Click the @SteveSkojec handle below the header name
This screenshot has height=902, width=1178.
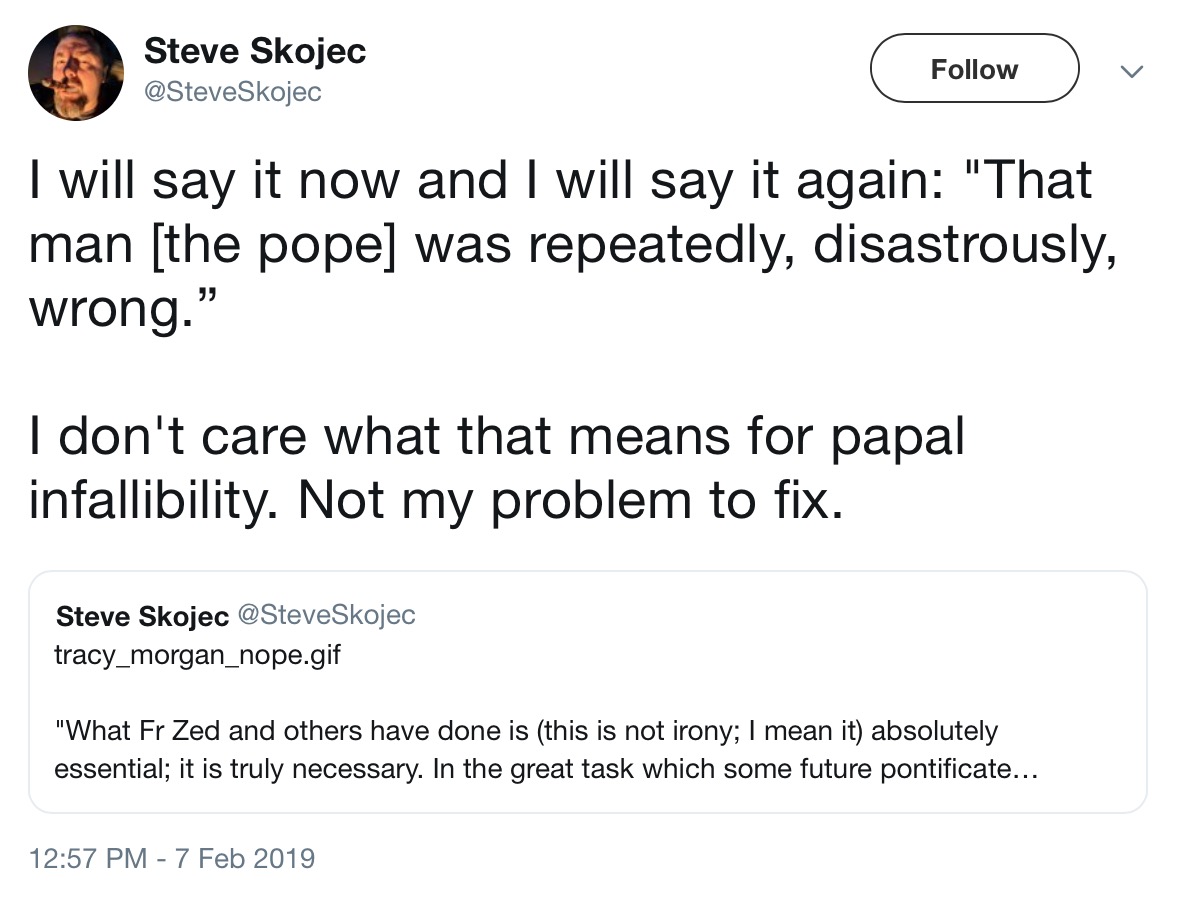233,93
